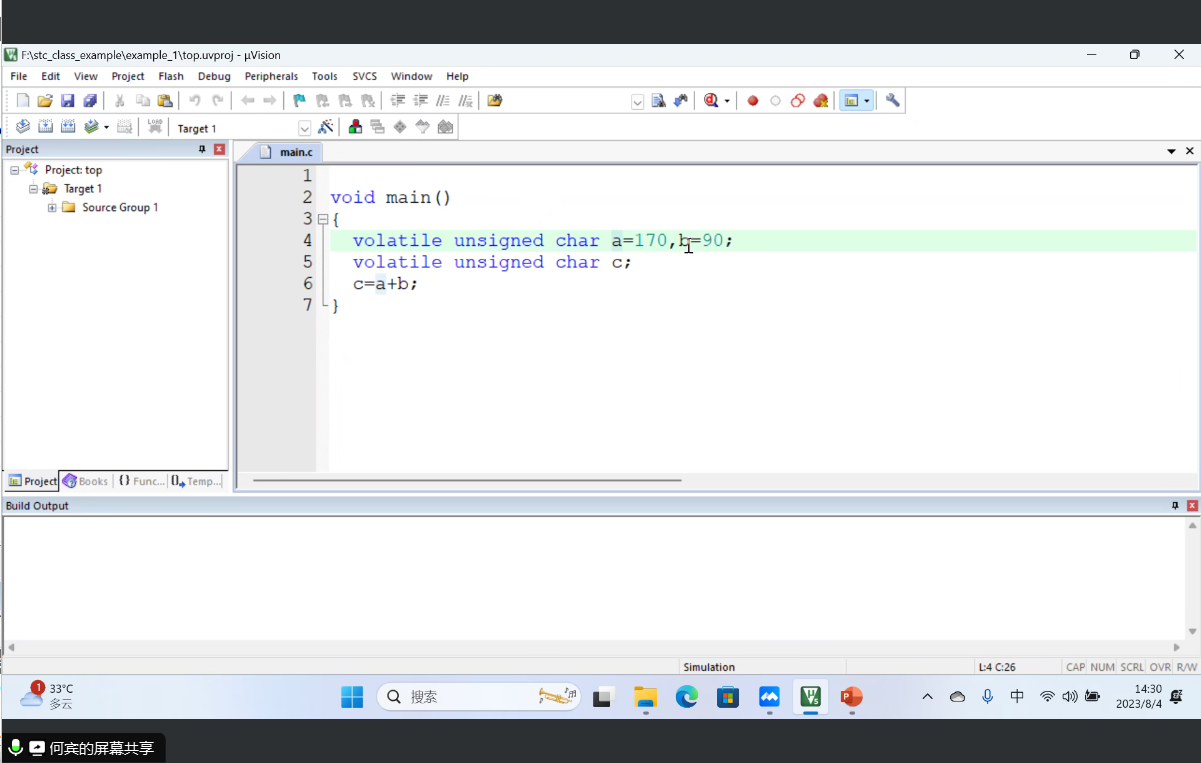Click the Build Output scroll down arrow

tap(1192, 632)
